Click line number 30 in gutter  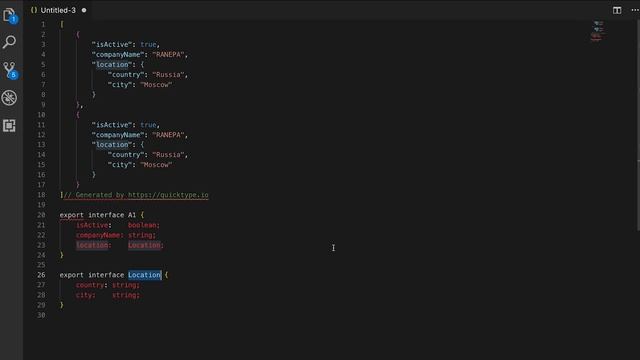(x=41, y=315)
